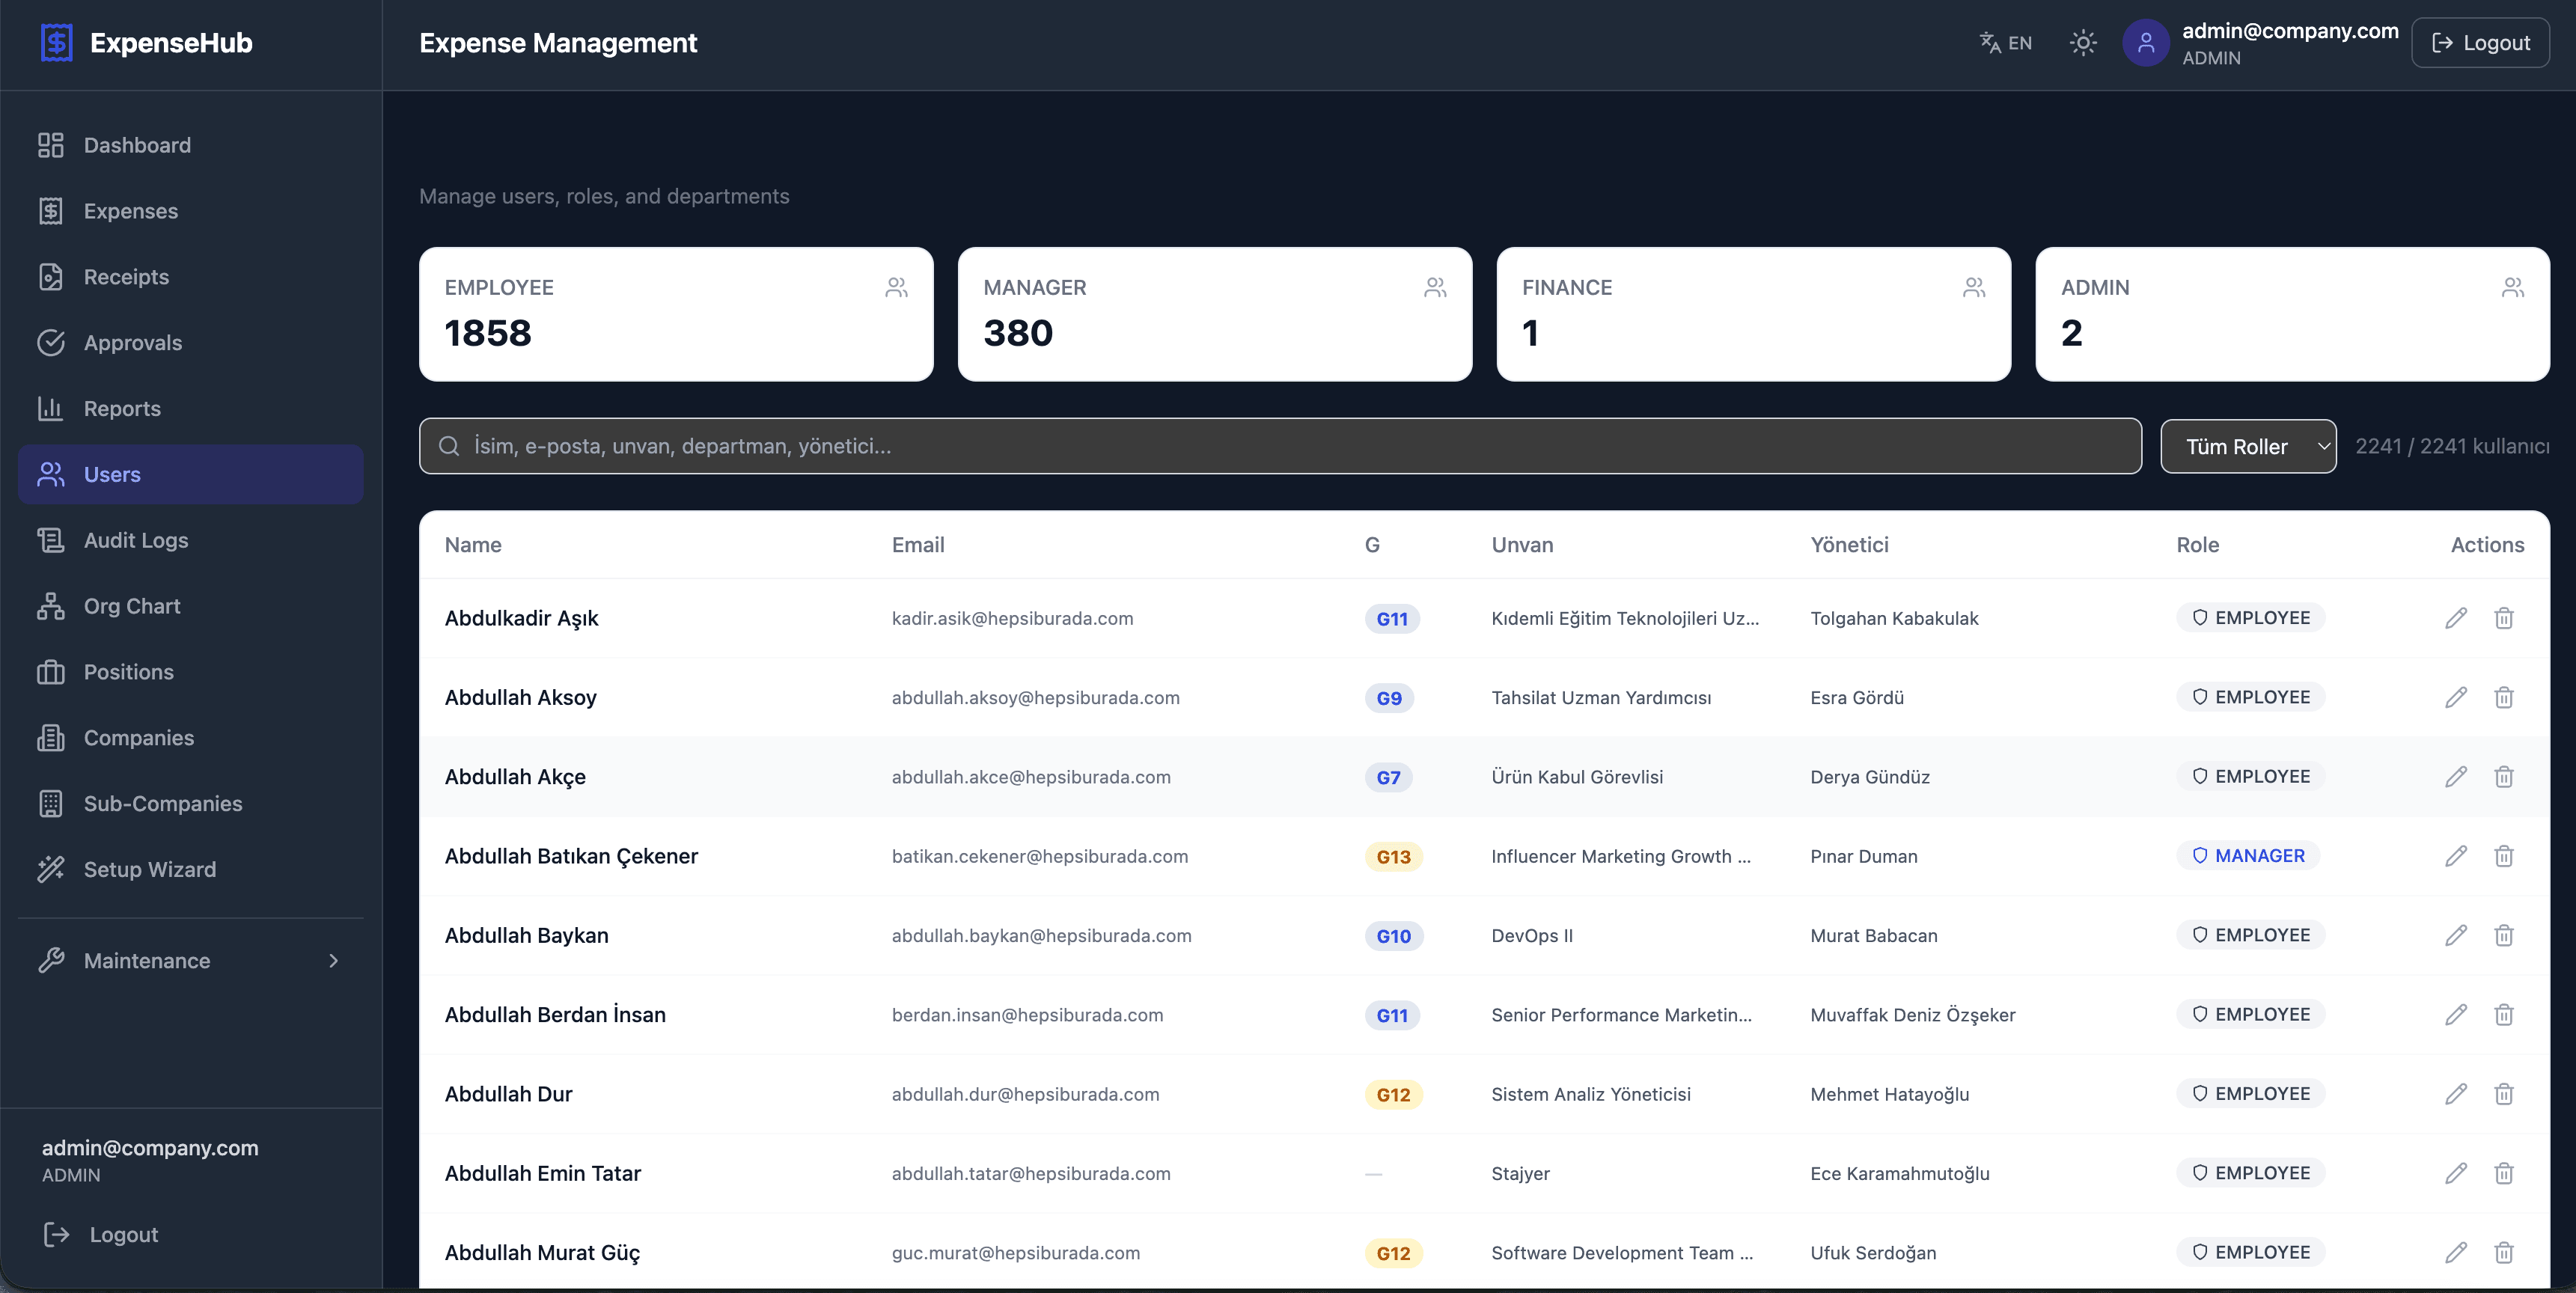Launch the Setup Wizard
Screen dimensions: 2576x1293
click(191, 869)
